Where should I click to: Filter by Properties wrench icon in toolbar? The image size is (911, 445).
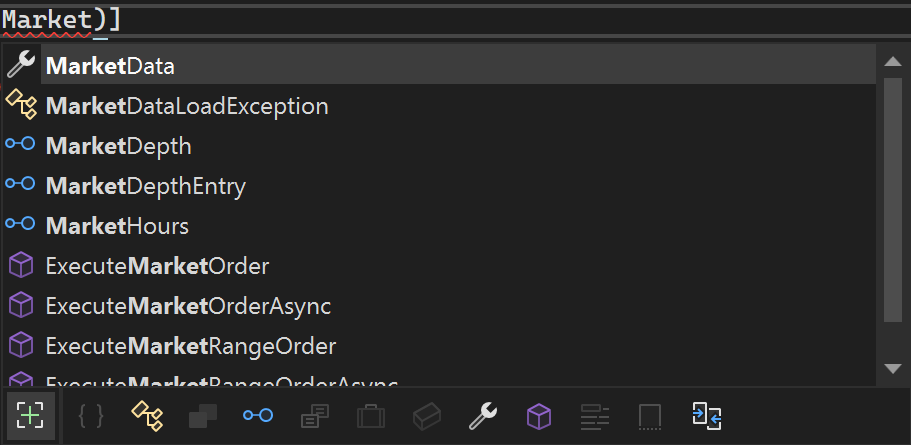(x=483, y=416)
